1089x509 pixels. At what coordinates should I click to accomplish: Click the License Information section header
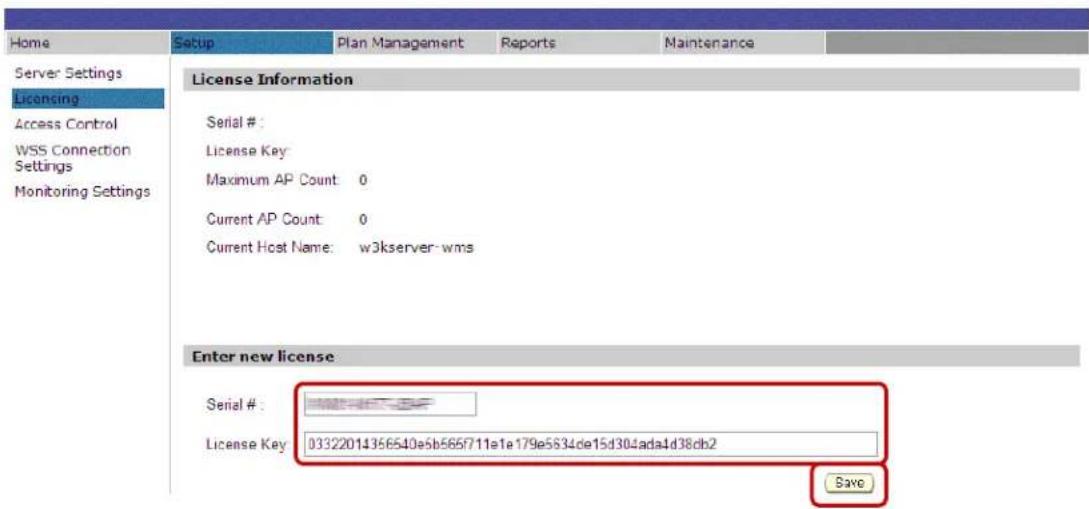click(629, 80)
